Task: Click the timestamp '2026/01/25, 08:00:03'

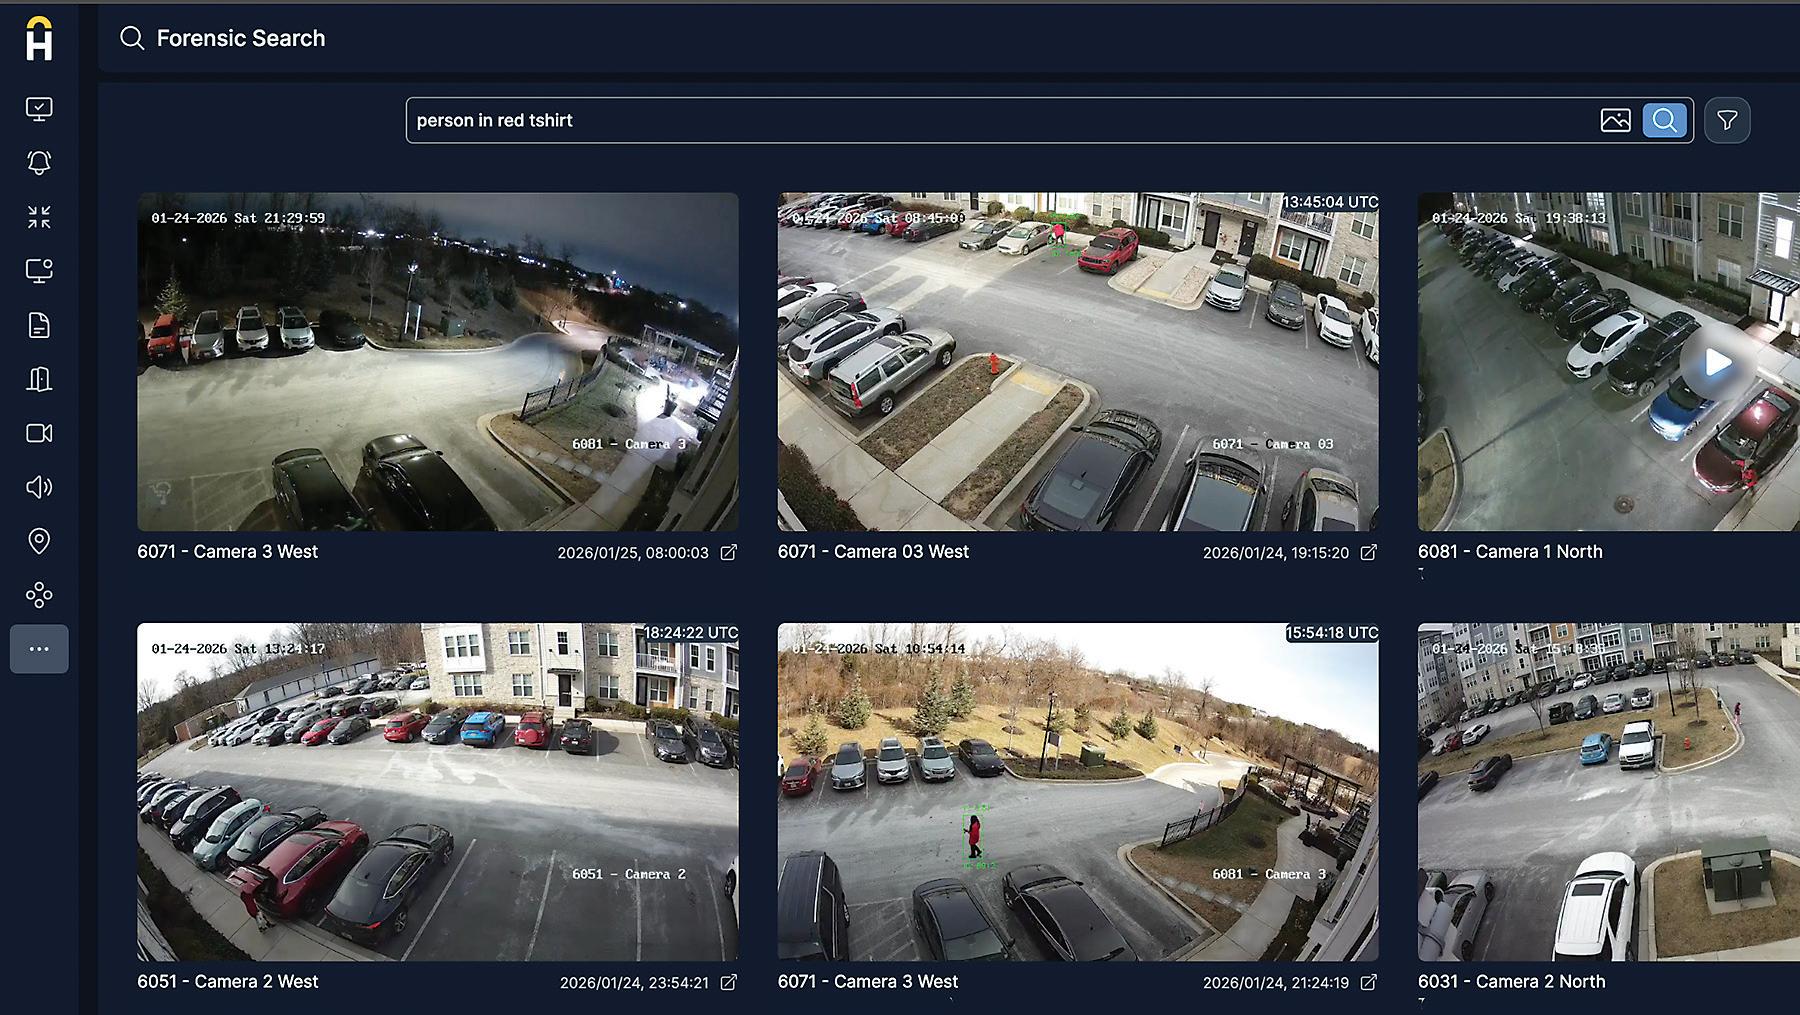Action: click(x=633, y=553)
